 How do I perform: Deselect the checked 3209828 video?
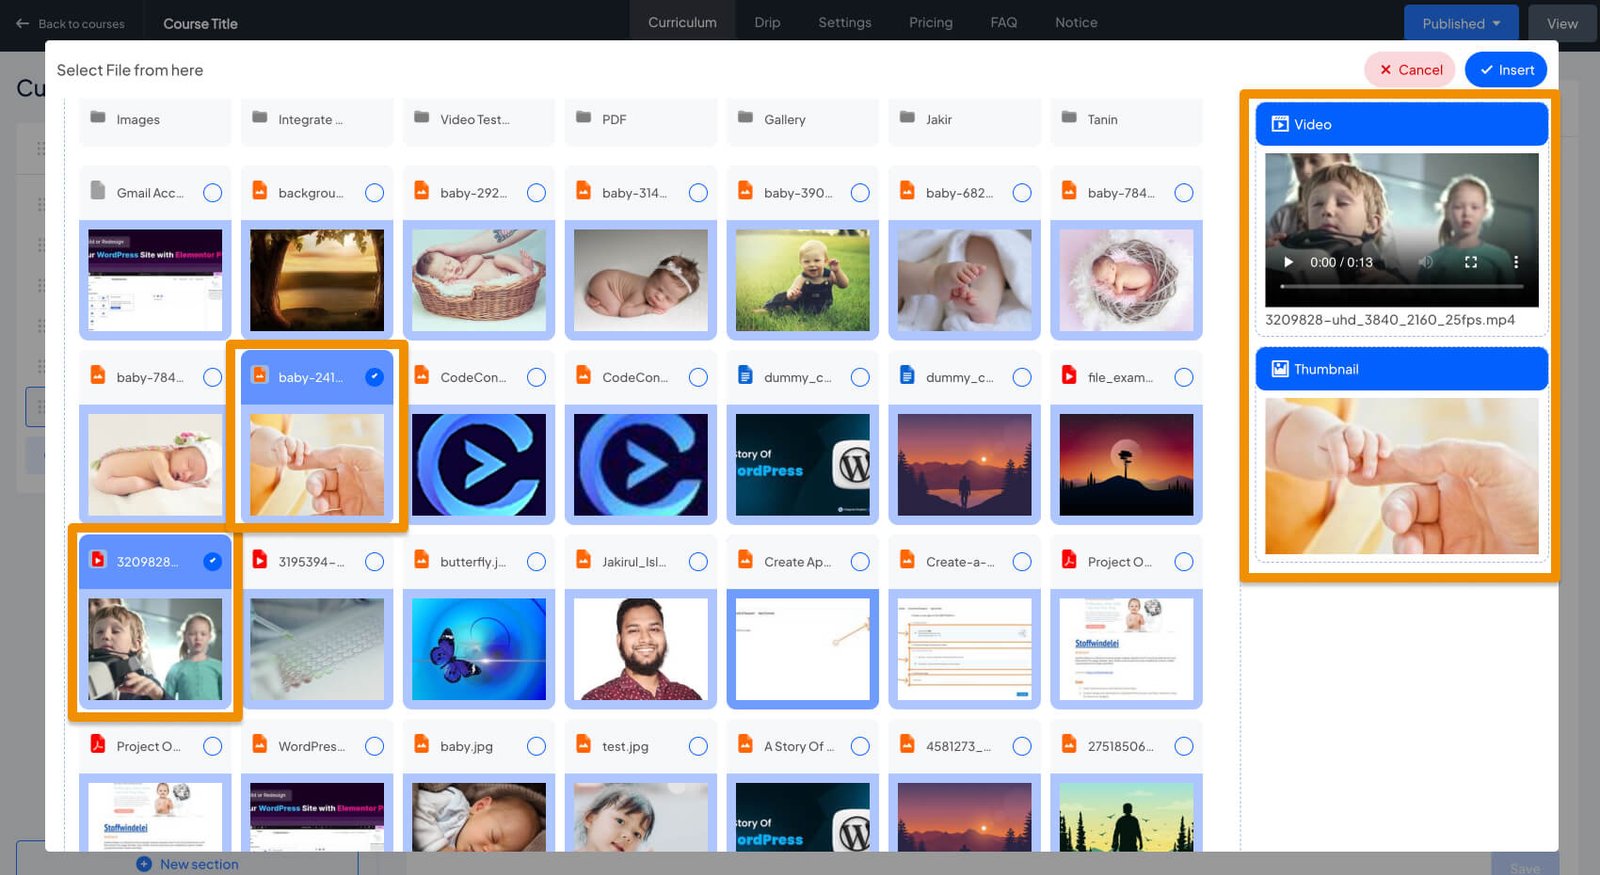213,562
